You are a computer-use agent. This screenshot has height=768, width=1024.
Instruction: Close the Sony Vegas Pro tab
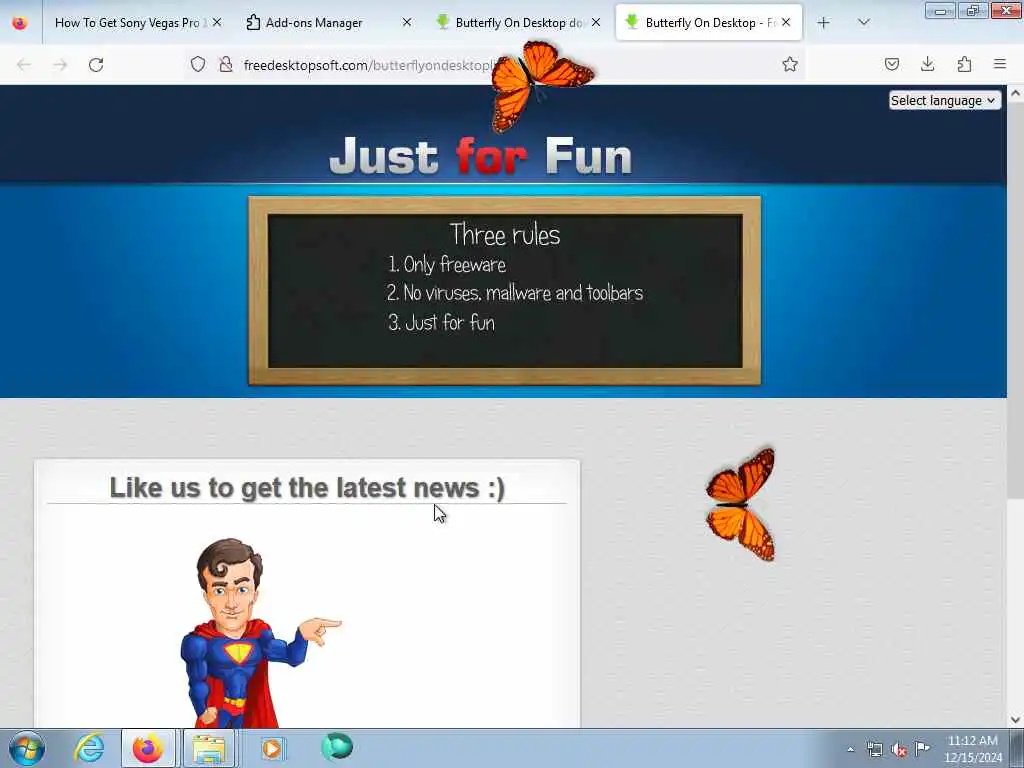[217, 23]
